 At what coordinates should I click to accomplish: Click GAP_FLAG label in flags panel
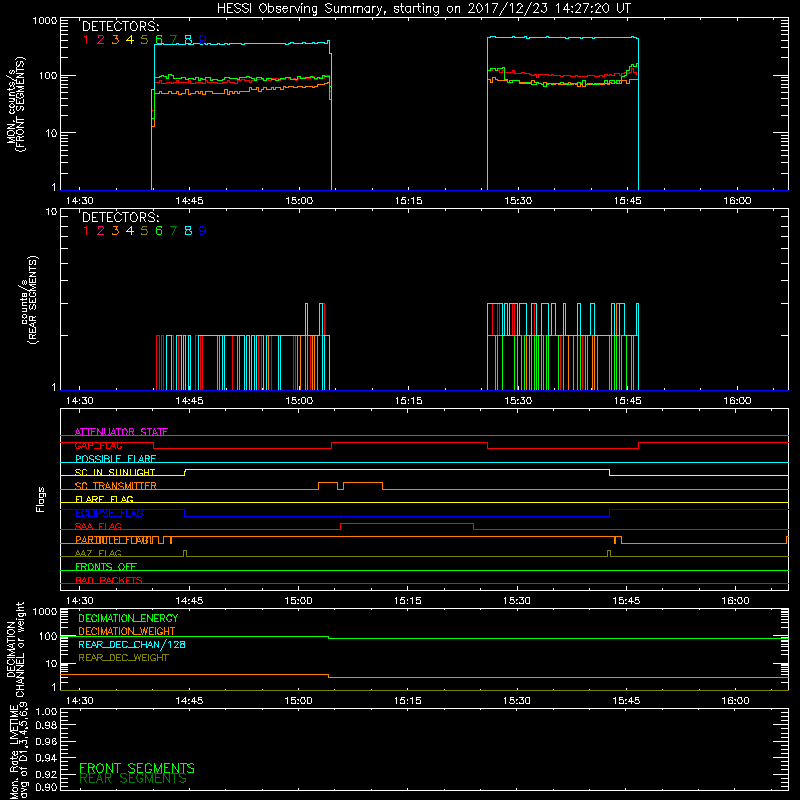coord(98,446)
